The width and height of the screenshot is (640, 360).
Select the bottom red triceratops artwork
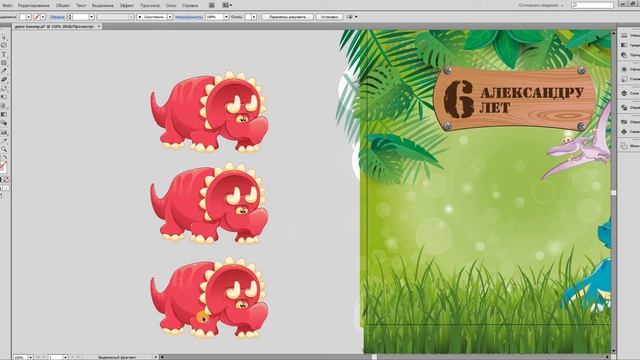[x=209, y=298]
